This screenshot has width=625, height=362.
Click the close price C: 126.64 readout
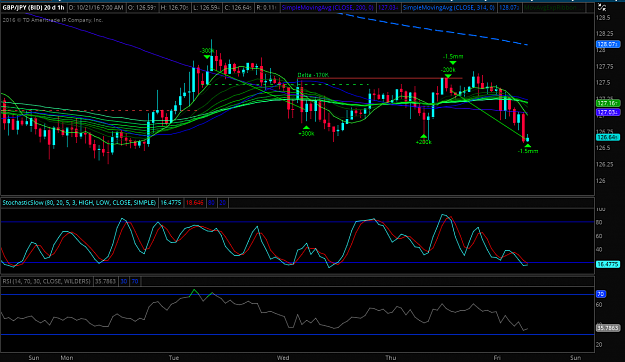[238, 8]
